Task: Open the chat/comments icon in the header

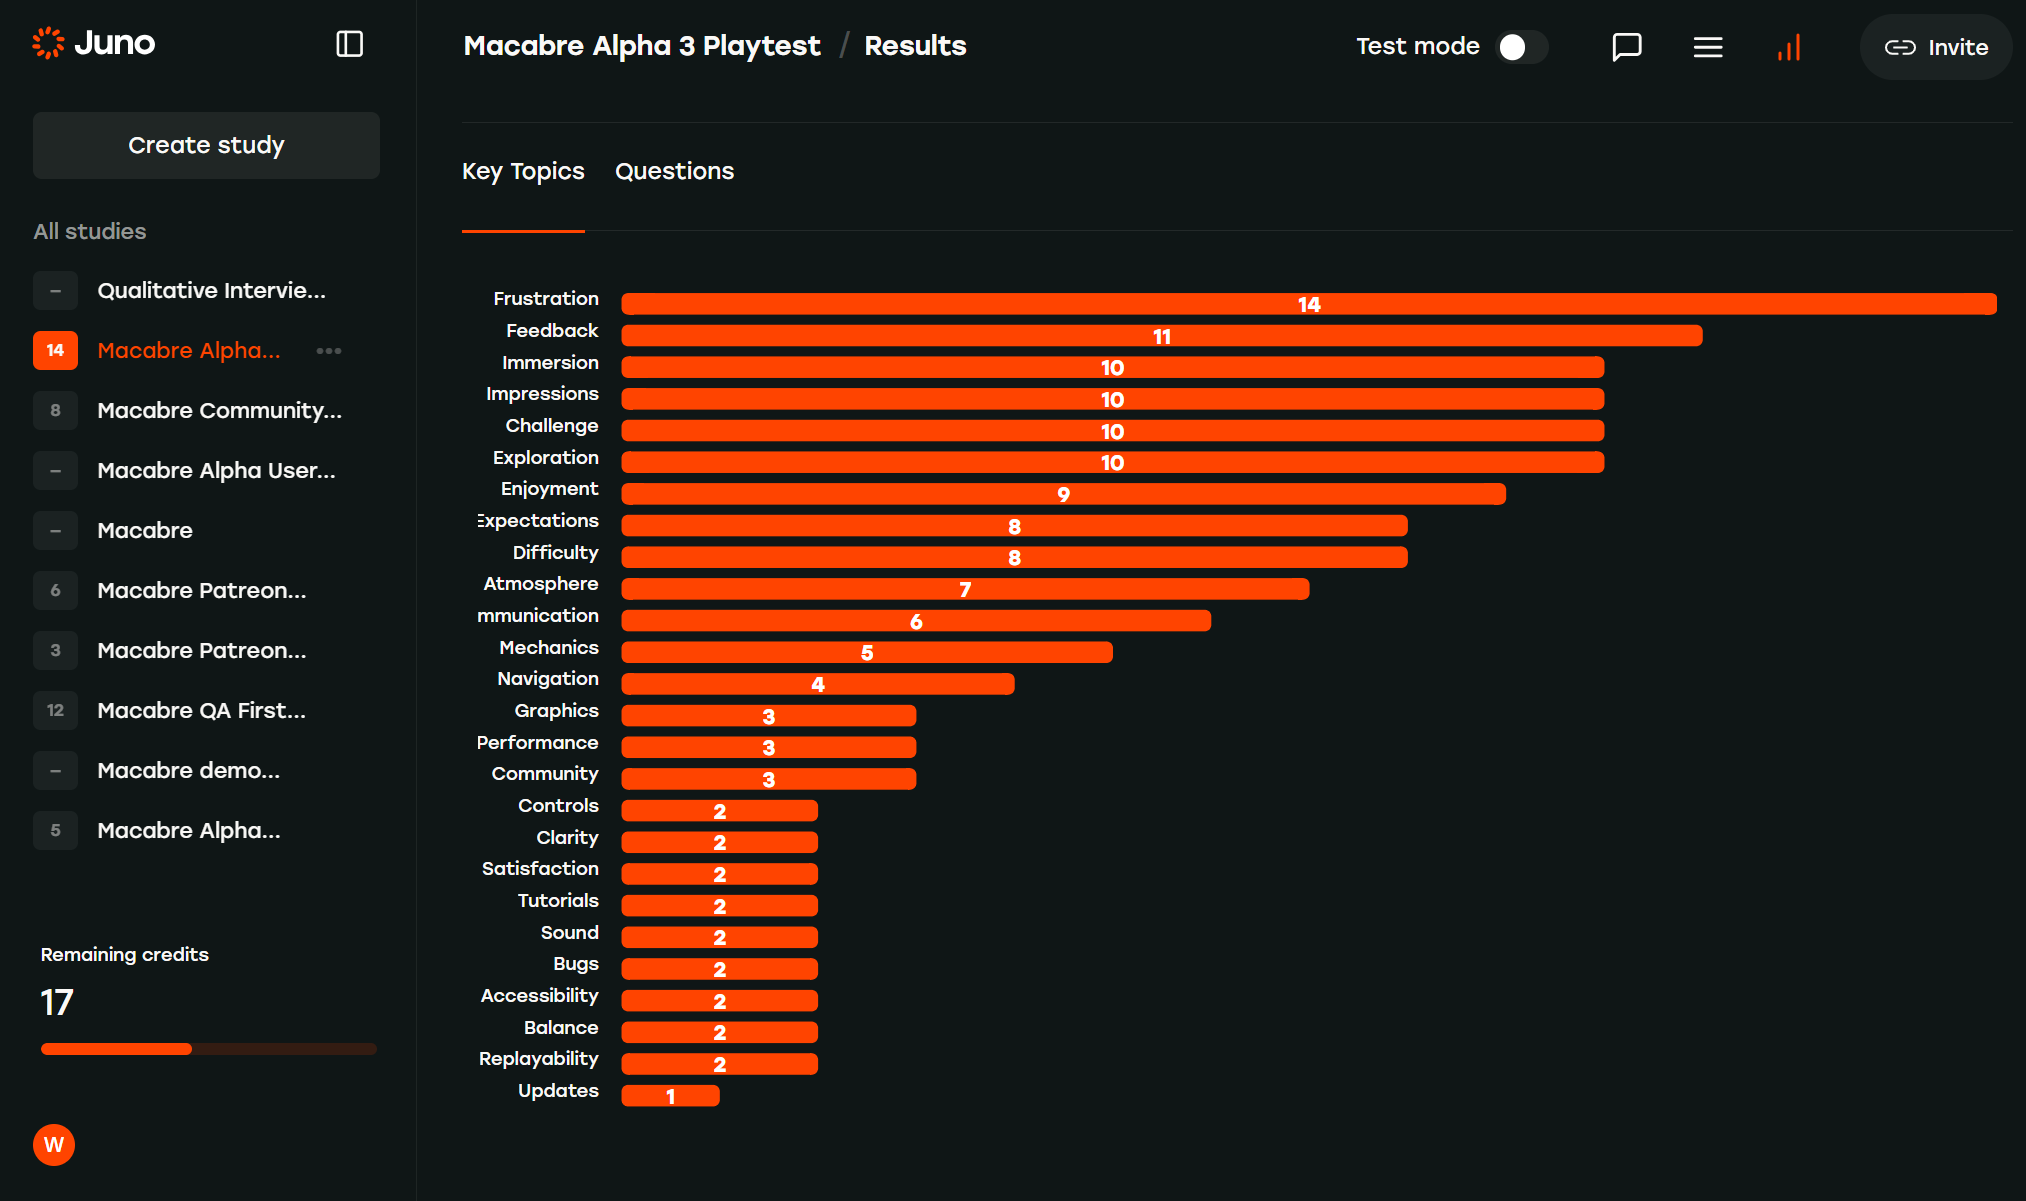Action: pos(1627,46)
